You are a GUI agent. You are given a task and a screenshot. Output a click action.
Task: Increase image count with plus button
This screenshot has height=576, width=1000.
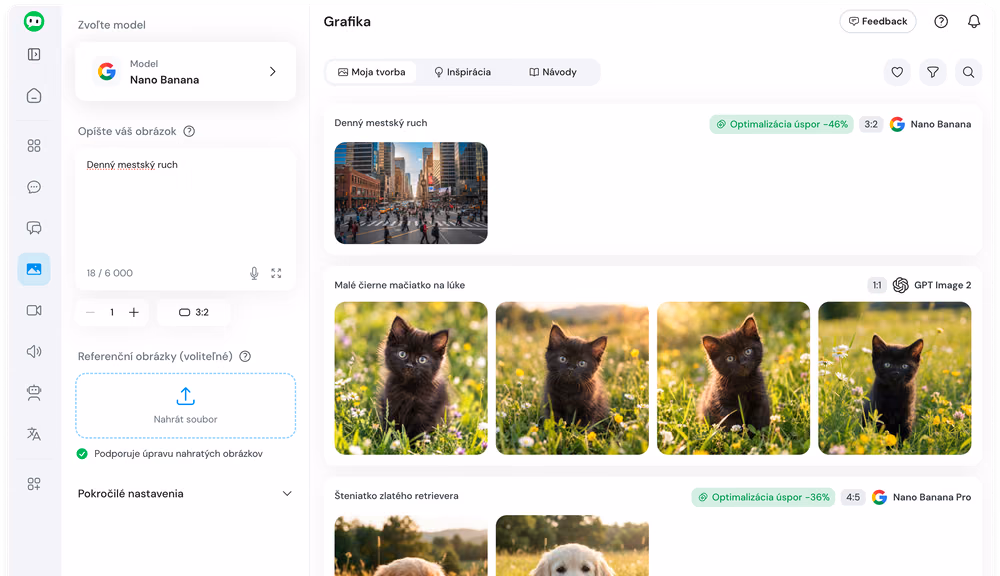click(134, 313)
